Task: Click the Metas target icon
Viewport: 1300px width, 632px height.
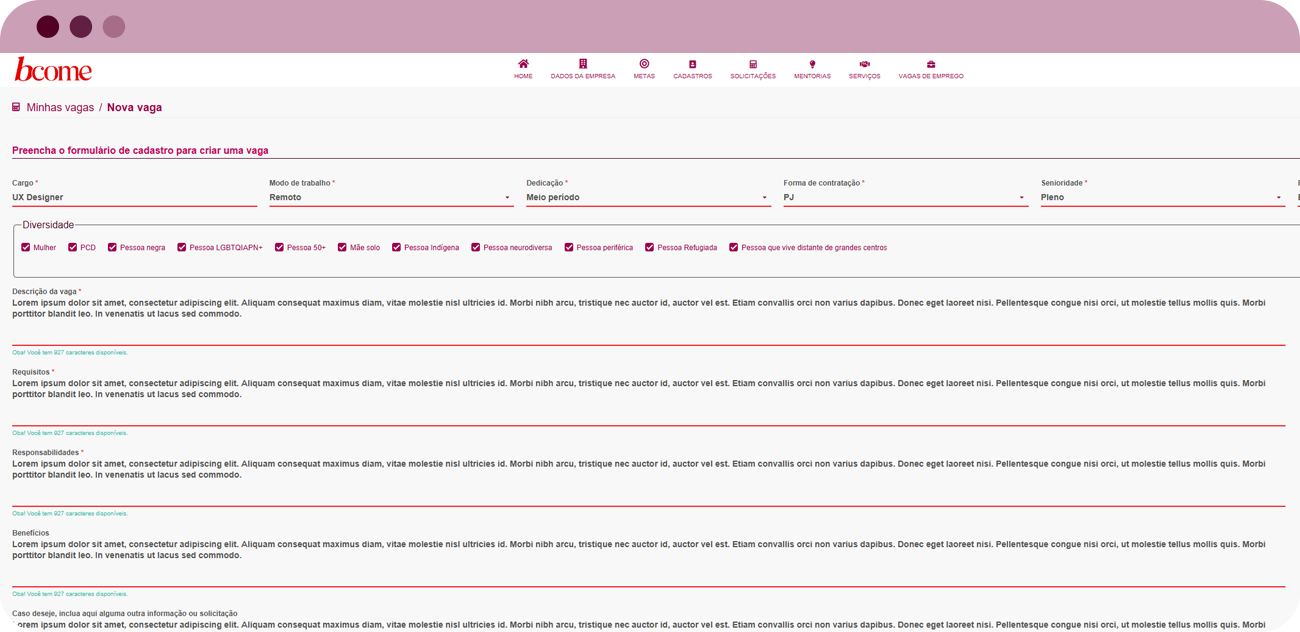Action: pos(644,64)
